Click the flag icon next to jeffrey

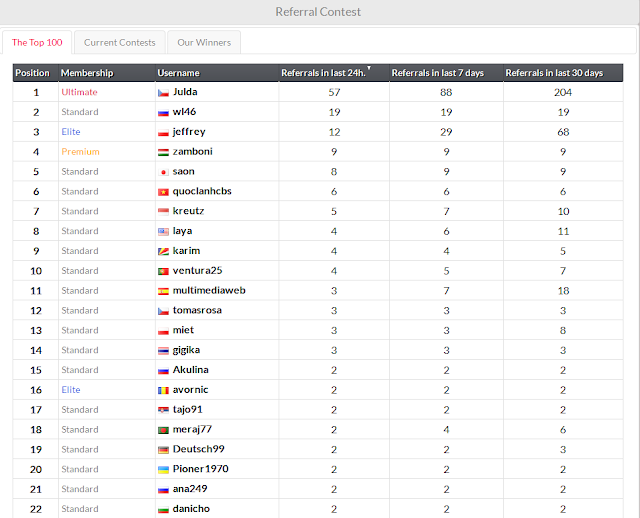point(163,132)
